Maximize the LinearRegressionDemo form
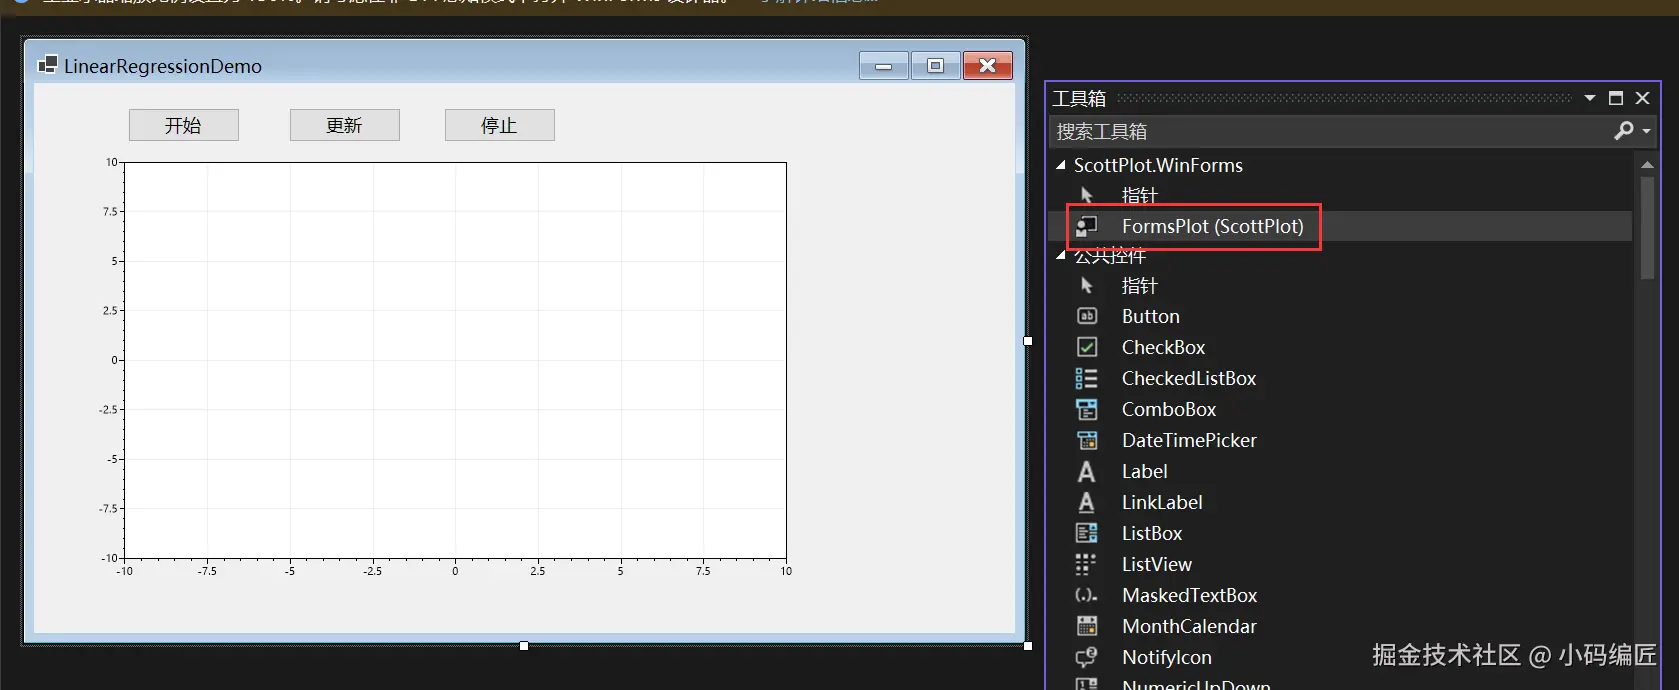This screenshot has height=690, width=1679. 936,66
